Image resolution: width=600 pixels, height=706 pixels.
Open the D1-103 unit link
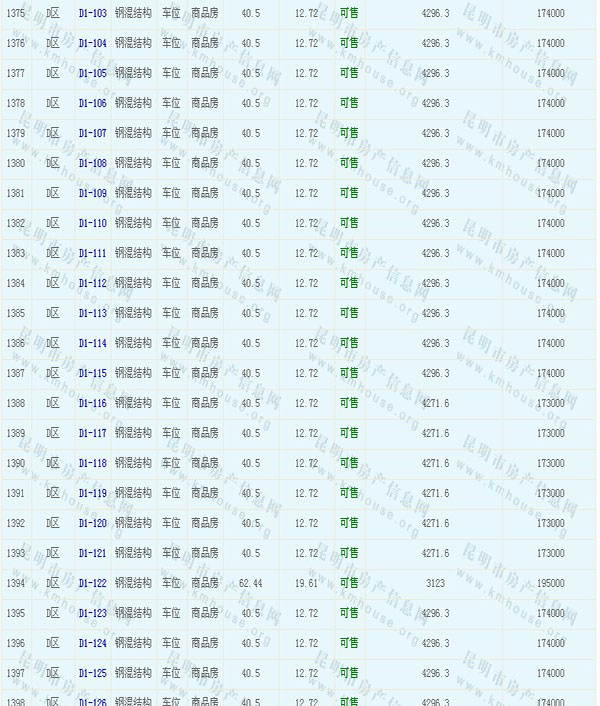pos(92,14)
